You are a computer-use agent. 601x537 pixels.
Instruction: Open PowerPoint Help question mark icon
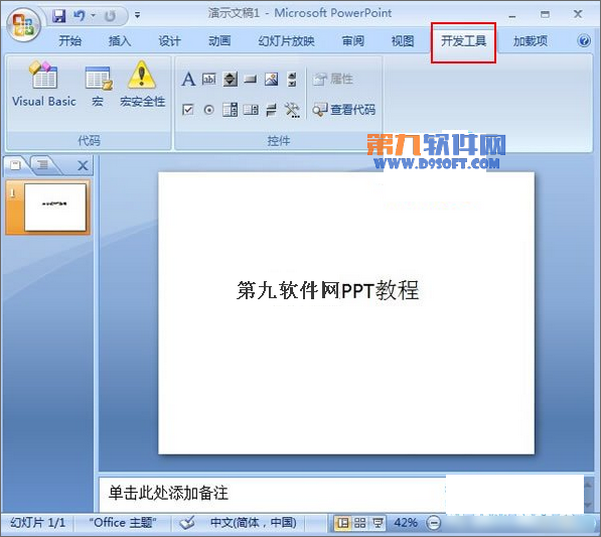(584, 40)
